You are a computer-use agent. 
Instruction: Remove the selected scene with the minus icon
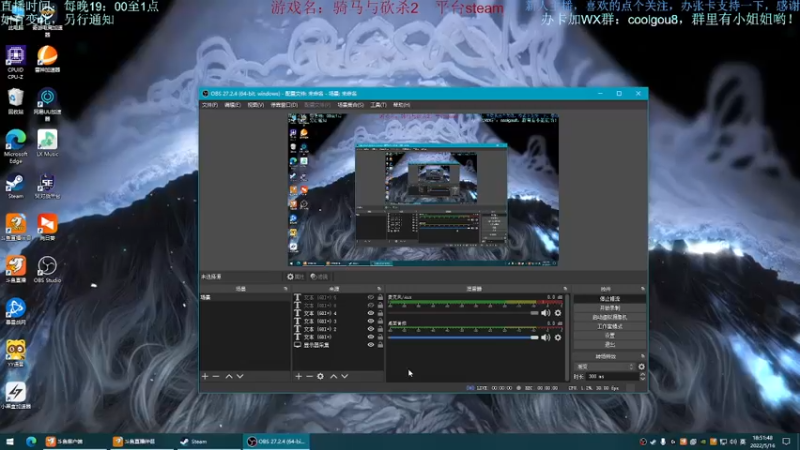tap(216, 376)
